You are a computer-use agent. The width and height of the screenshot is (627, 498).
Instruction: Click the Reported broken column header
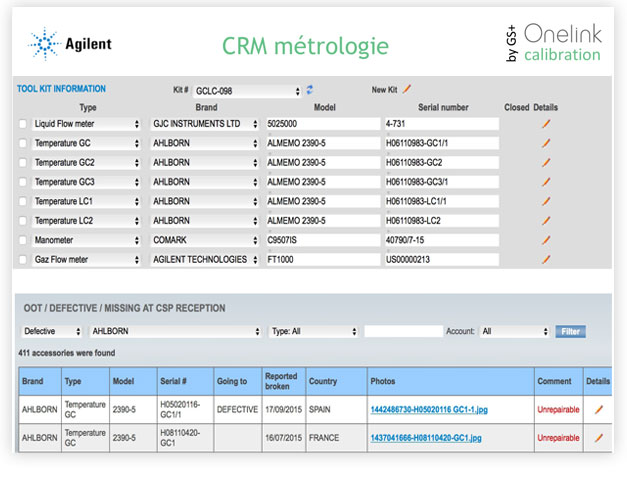click(x=284, y=382)
